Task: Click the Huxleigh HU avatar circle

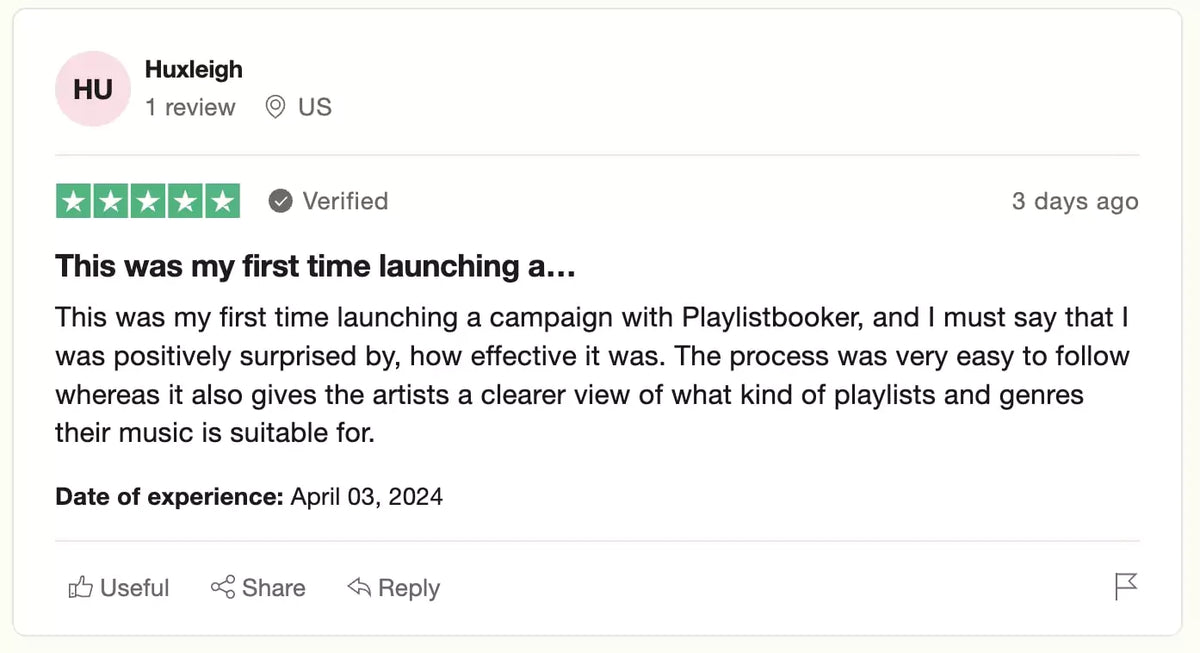Action: (92, 90)
